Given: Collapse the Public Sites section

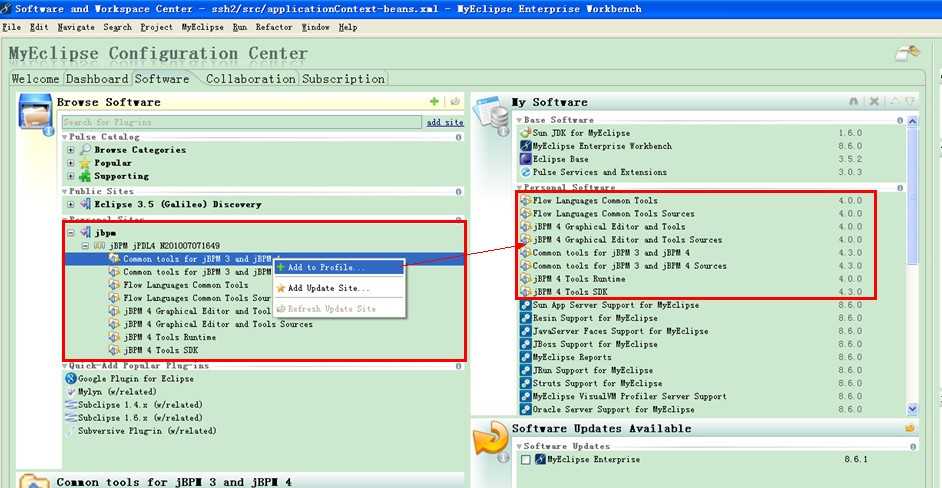Looking at the screenshot, I should click(65, 191).
